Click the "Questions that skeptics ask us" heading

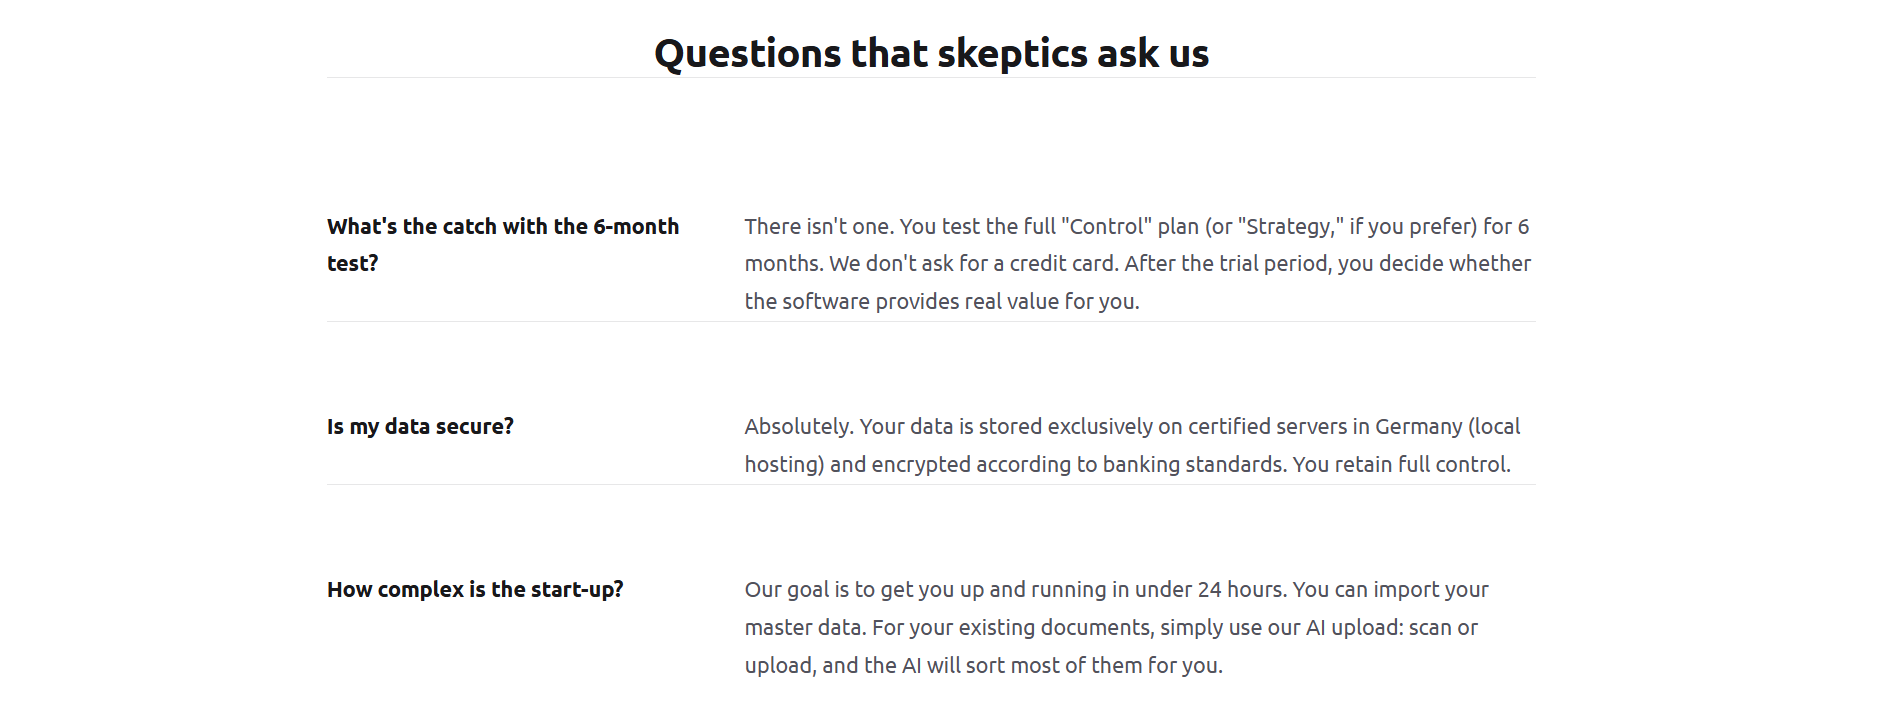click(931, 53)
